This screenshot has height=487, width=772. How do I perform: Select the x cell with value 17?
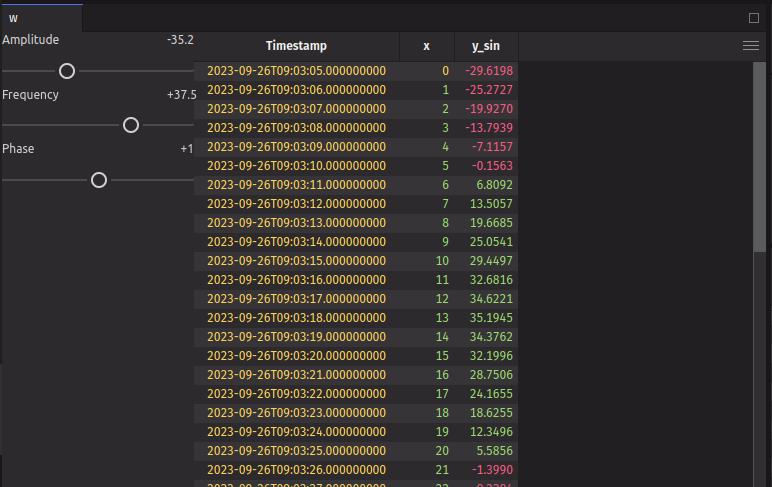coord(442,394)
